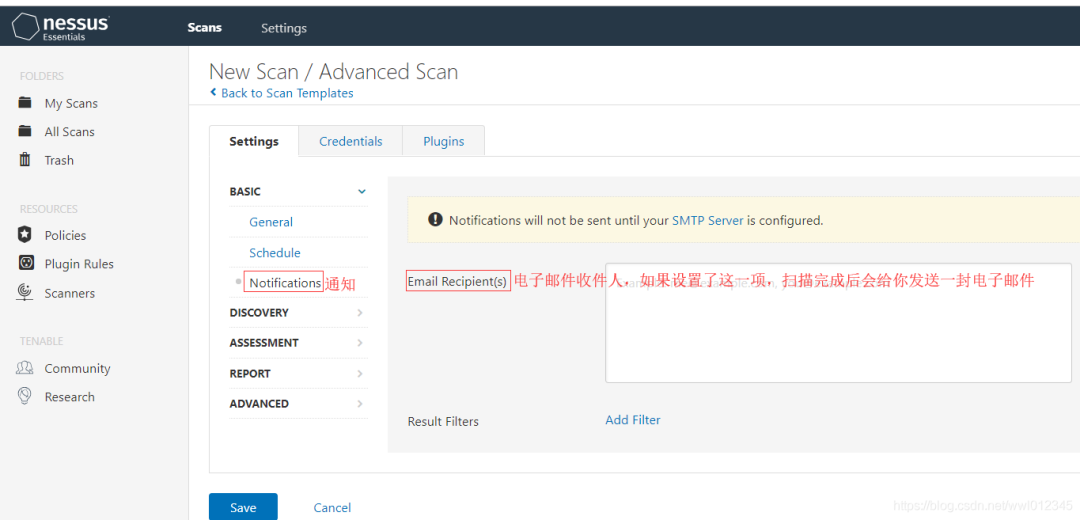1080x520 pixels.
Task: Click the Nessus Essentials logo
Action: (x=61, y=26)
